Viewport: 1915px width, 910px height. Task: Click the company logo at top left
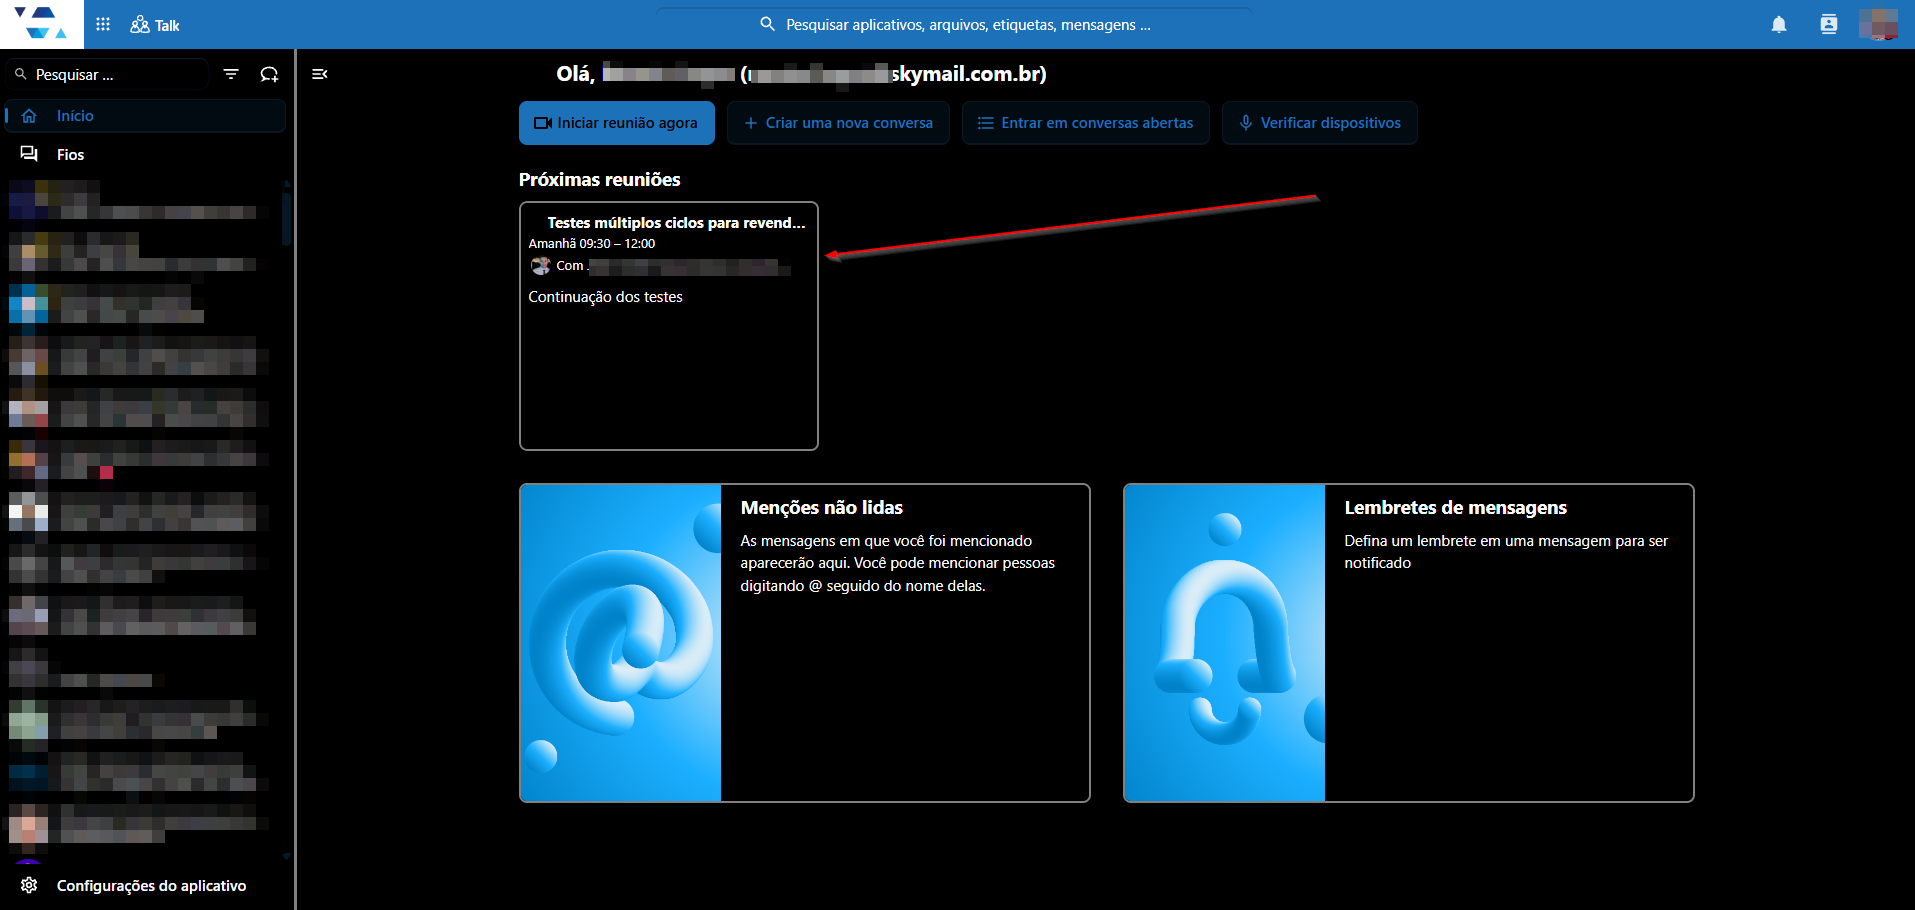click(x=41, y=24)
